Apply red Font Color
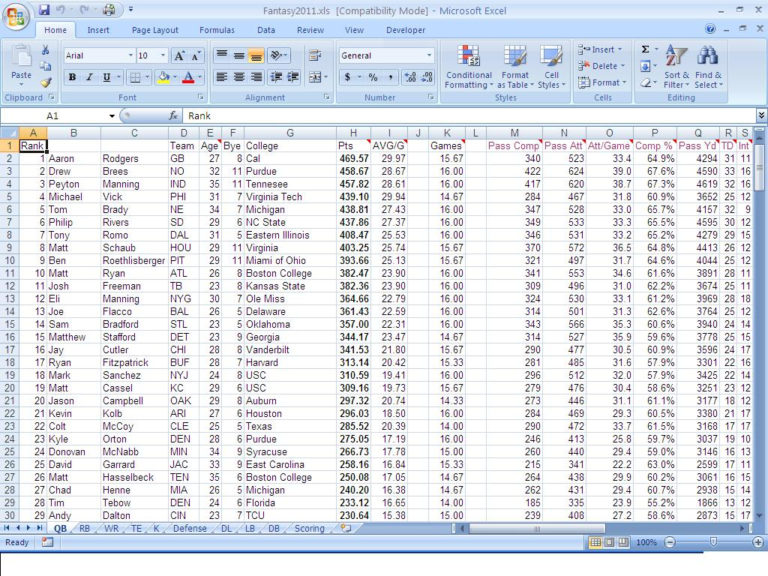 pos(188,77)
